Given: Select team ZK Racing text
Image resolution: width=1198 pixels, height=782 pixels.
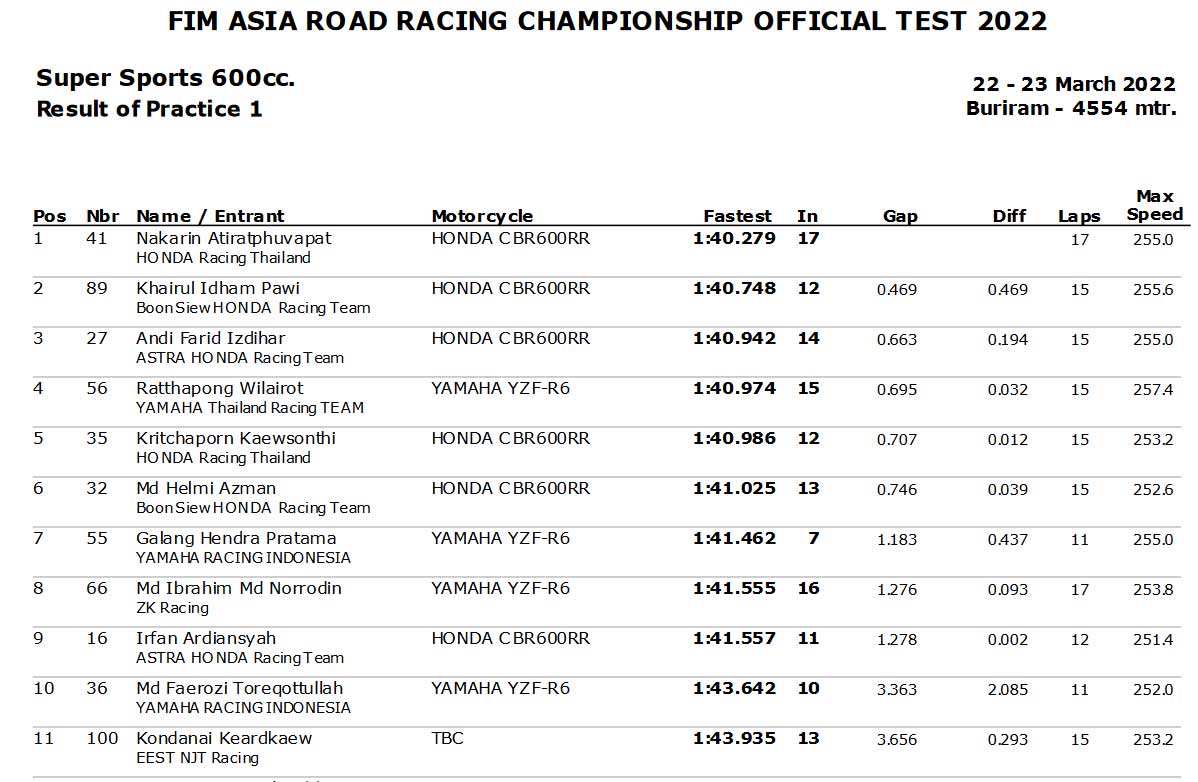Looking at the screenshot, I should [x=172, y=608].
